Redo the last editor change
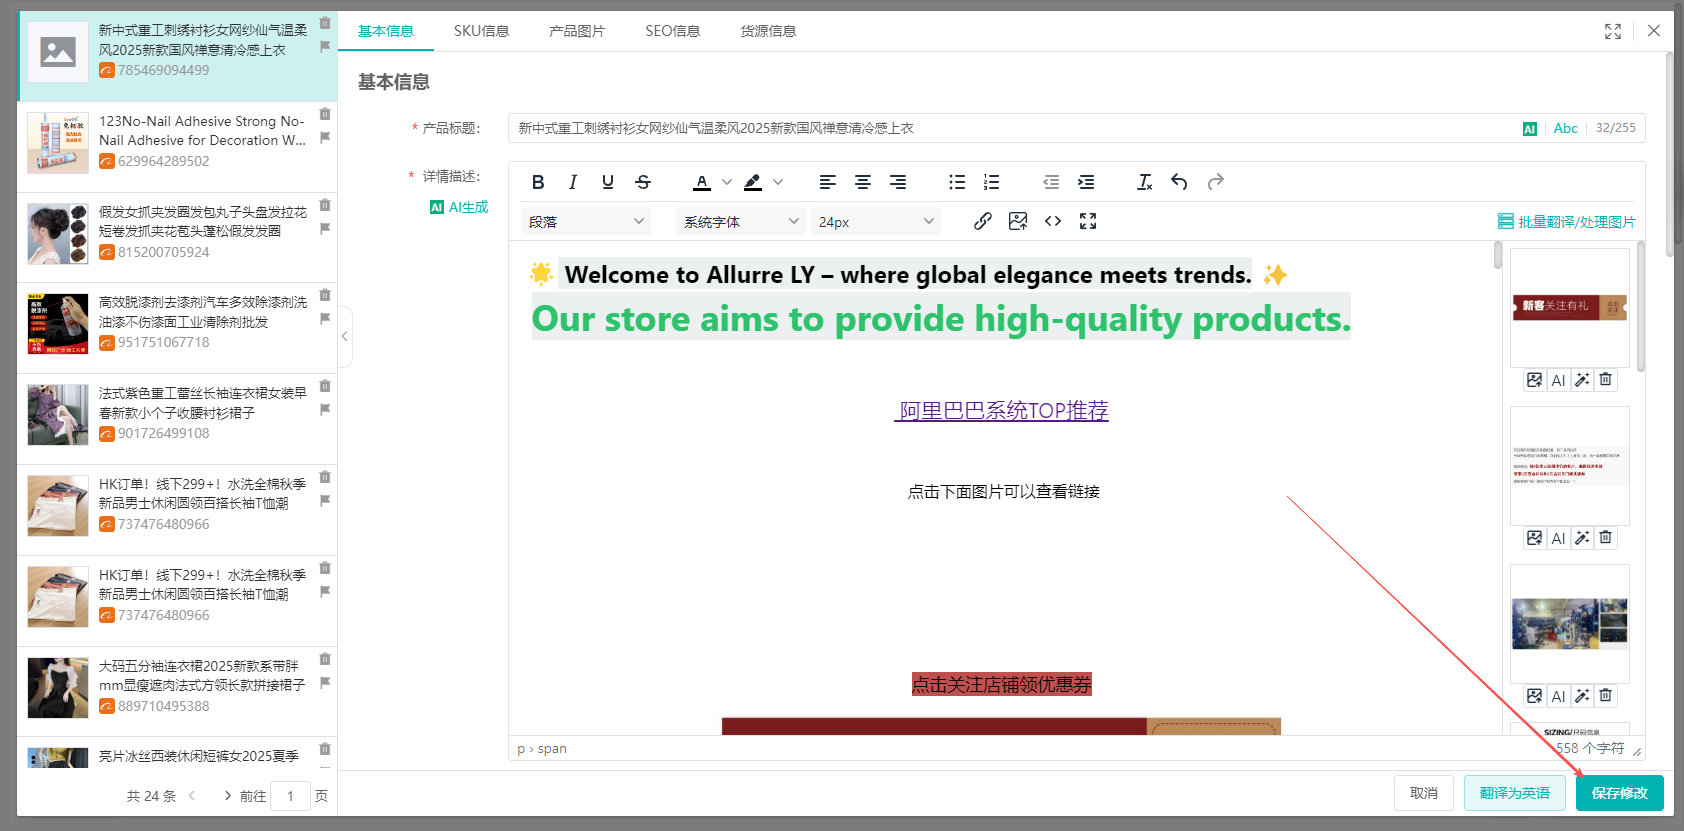Viewport: 1684px width, 831px height. click(1215, 182)
